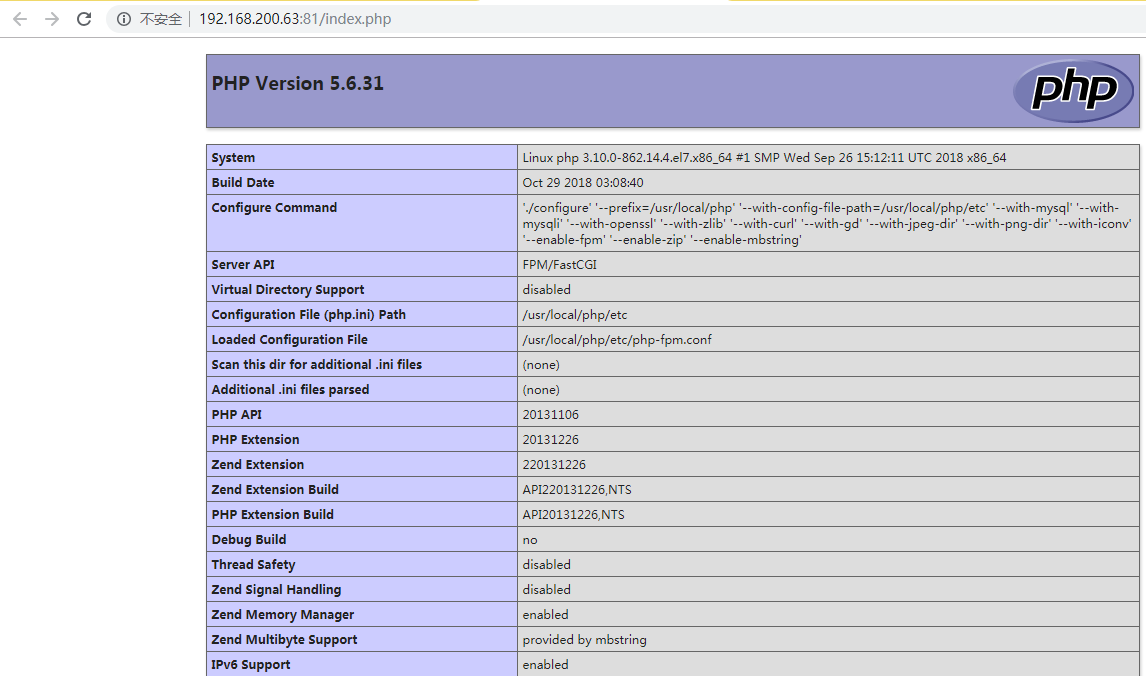
Task: Select the 'Zend Memory Manager' label
Action: (283, 615)
